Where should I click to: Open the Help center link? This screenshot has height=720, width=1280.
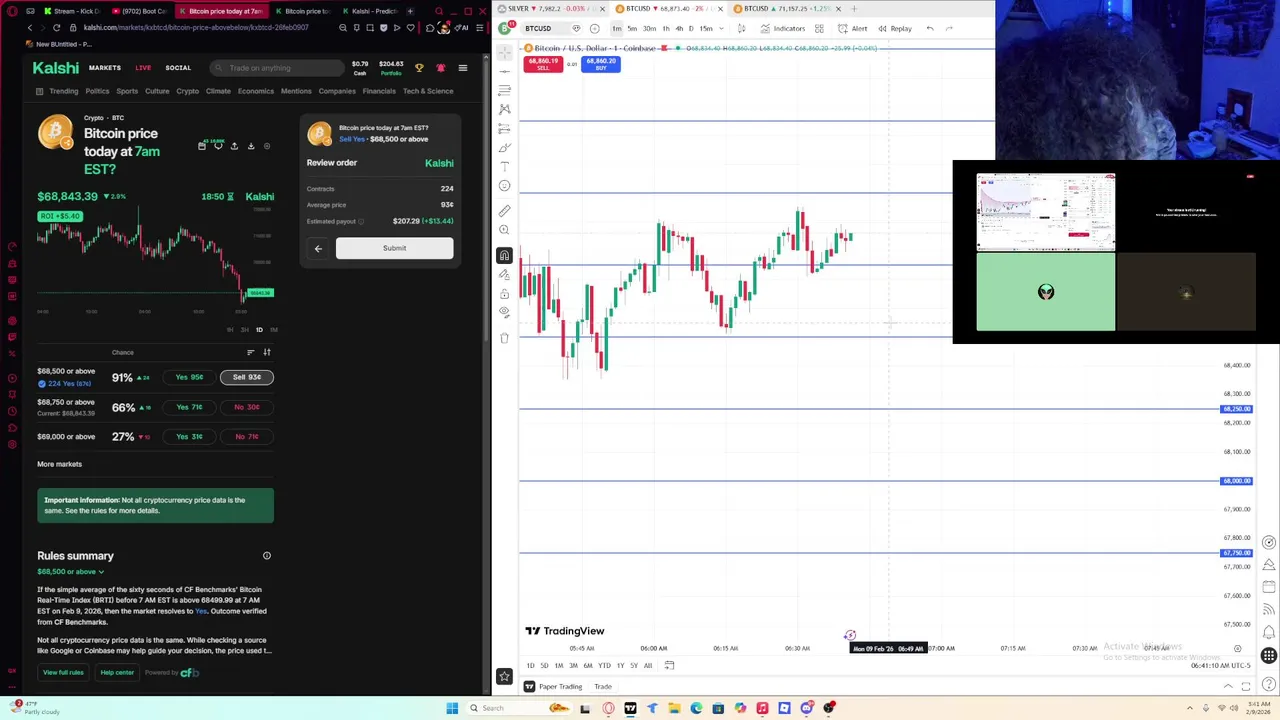click(x=117, y=672)
